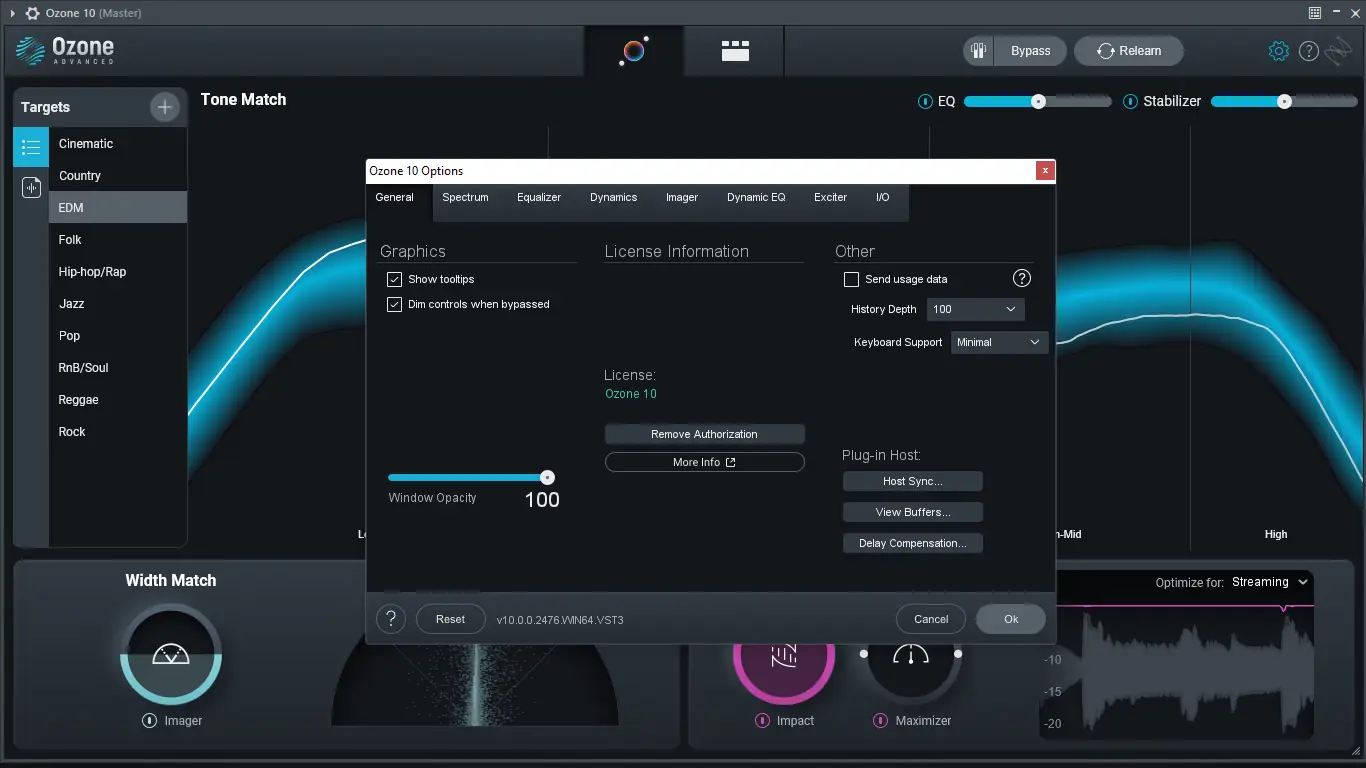The image size is (1366, 768).
Task: Switch to the Dynamics options tab
Action: (613, 197)
